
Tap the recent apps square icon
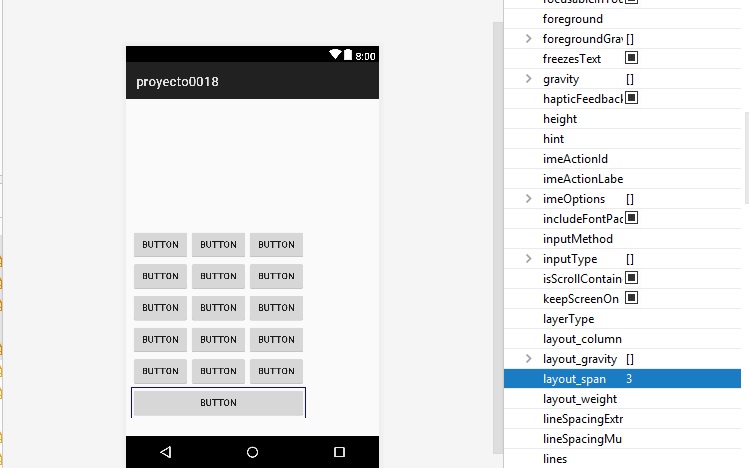pyautogui.click(x=339, y=452)
